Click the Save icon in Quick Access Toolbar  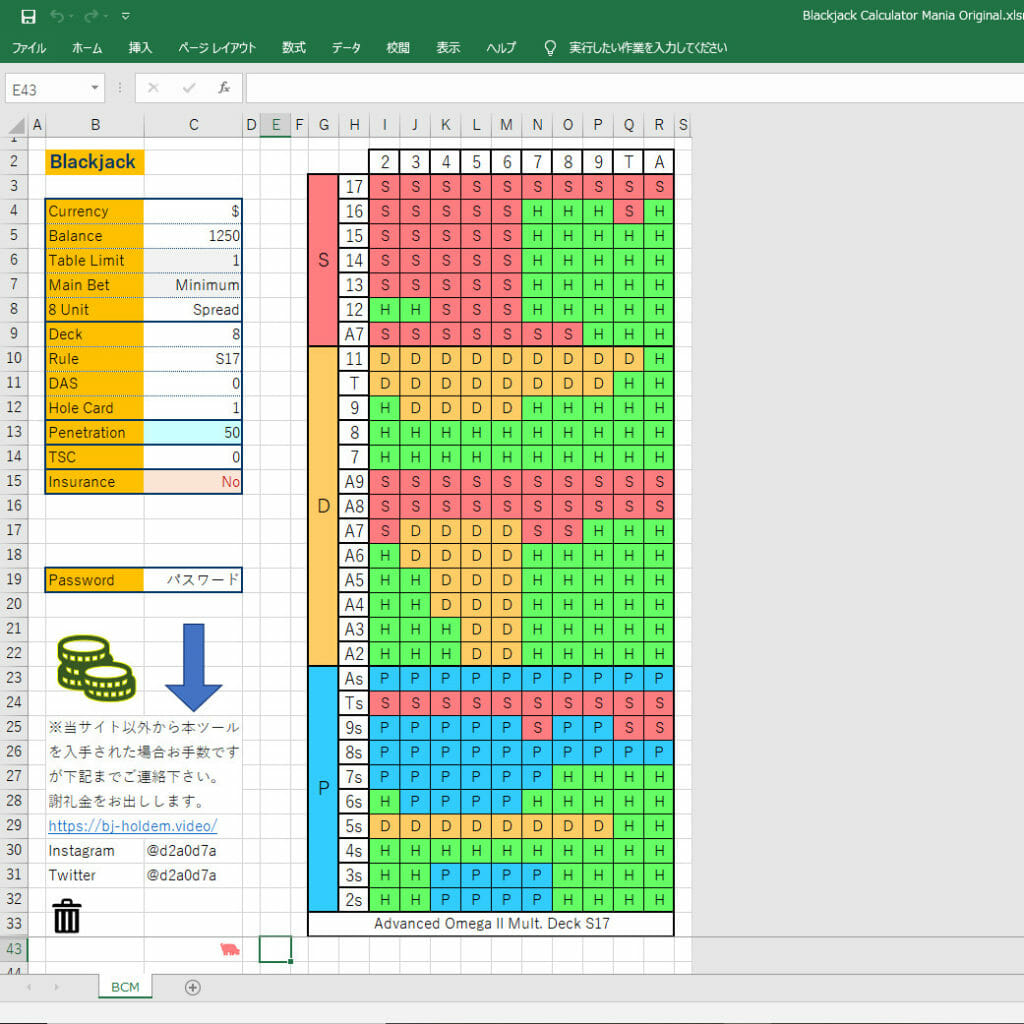[28, 15]
